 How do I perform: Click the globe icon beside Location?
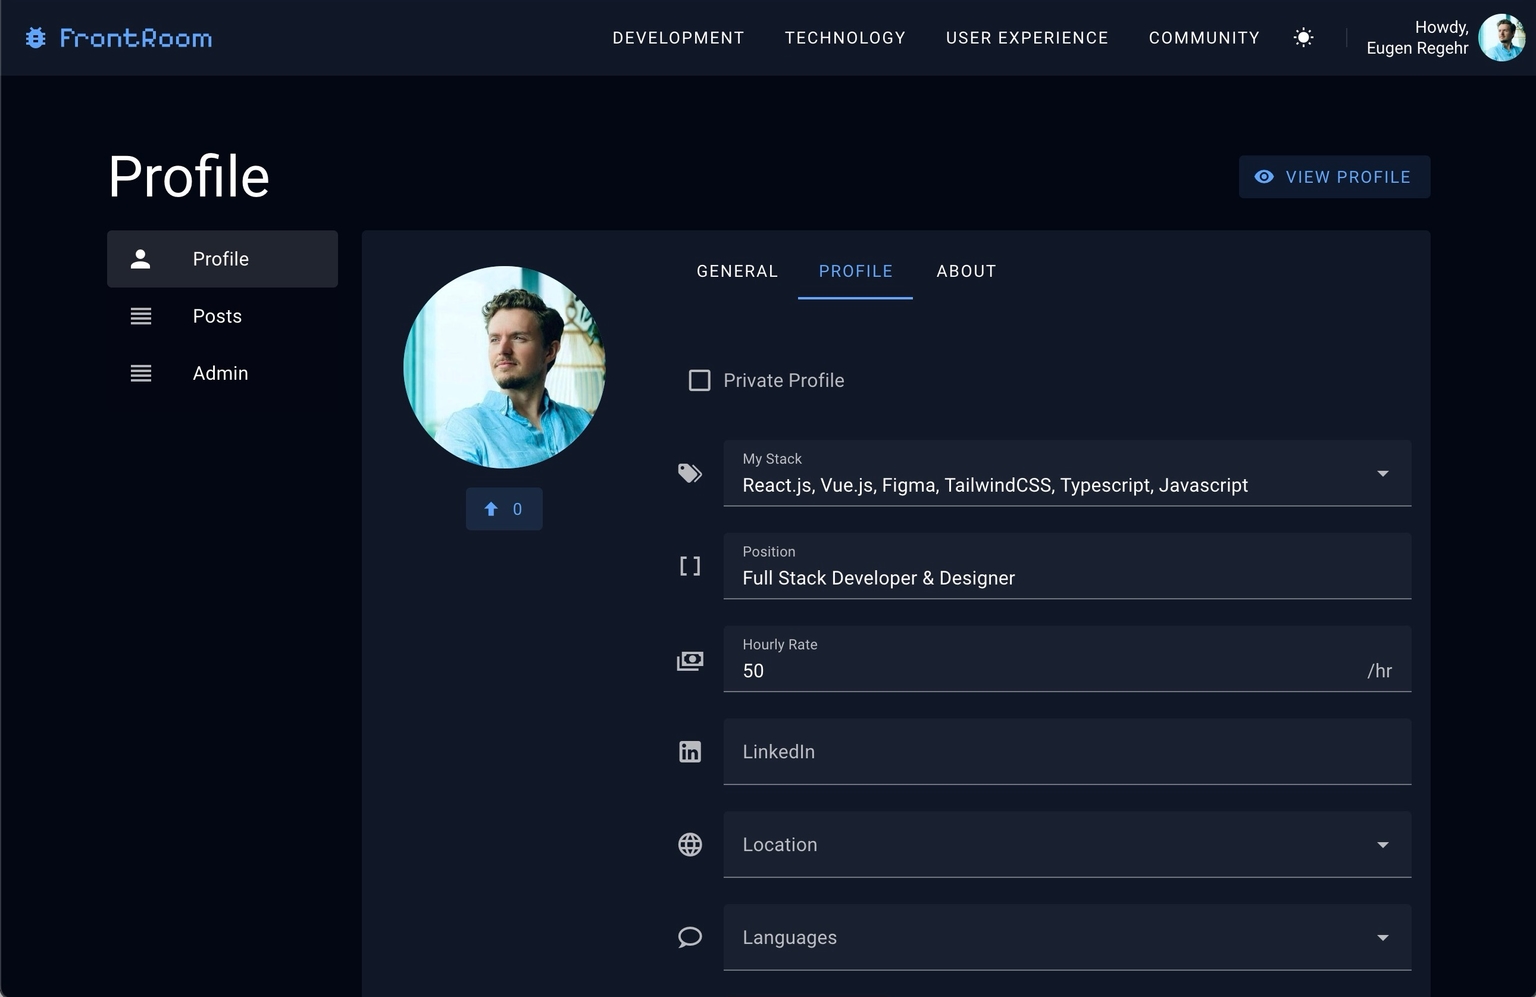click(x=690, y=845)
